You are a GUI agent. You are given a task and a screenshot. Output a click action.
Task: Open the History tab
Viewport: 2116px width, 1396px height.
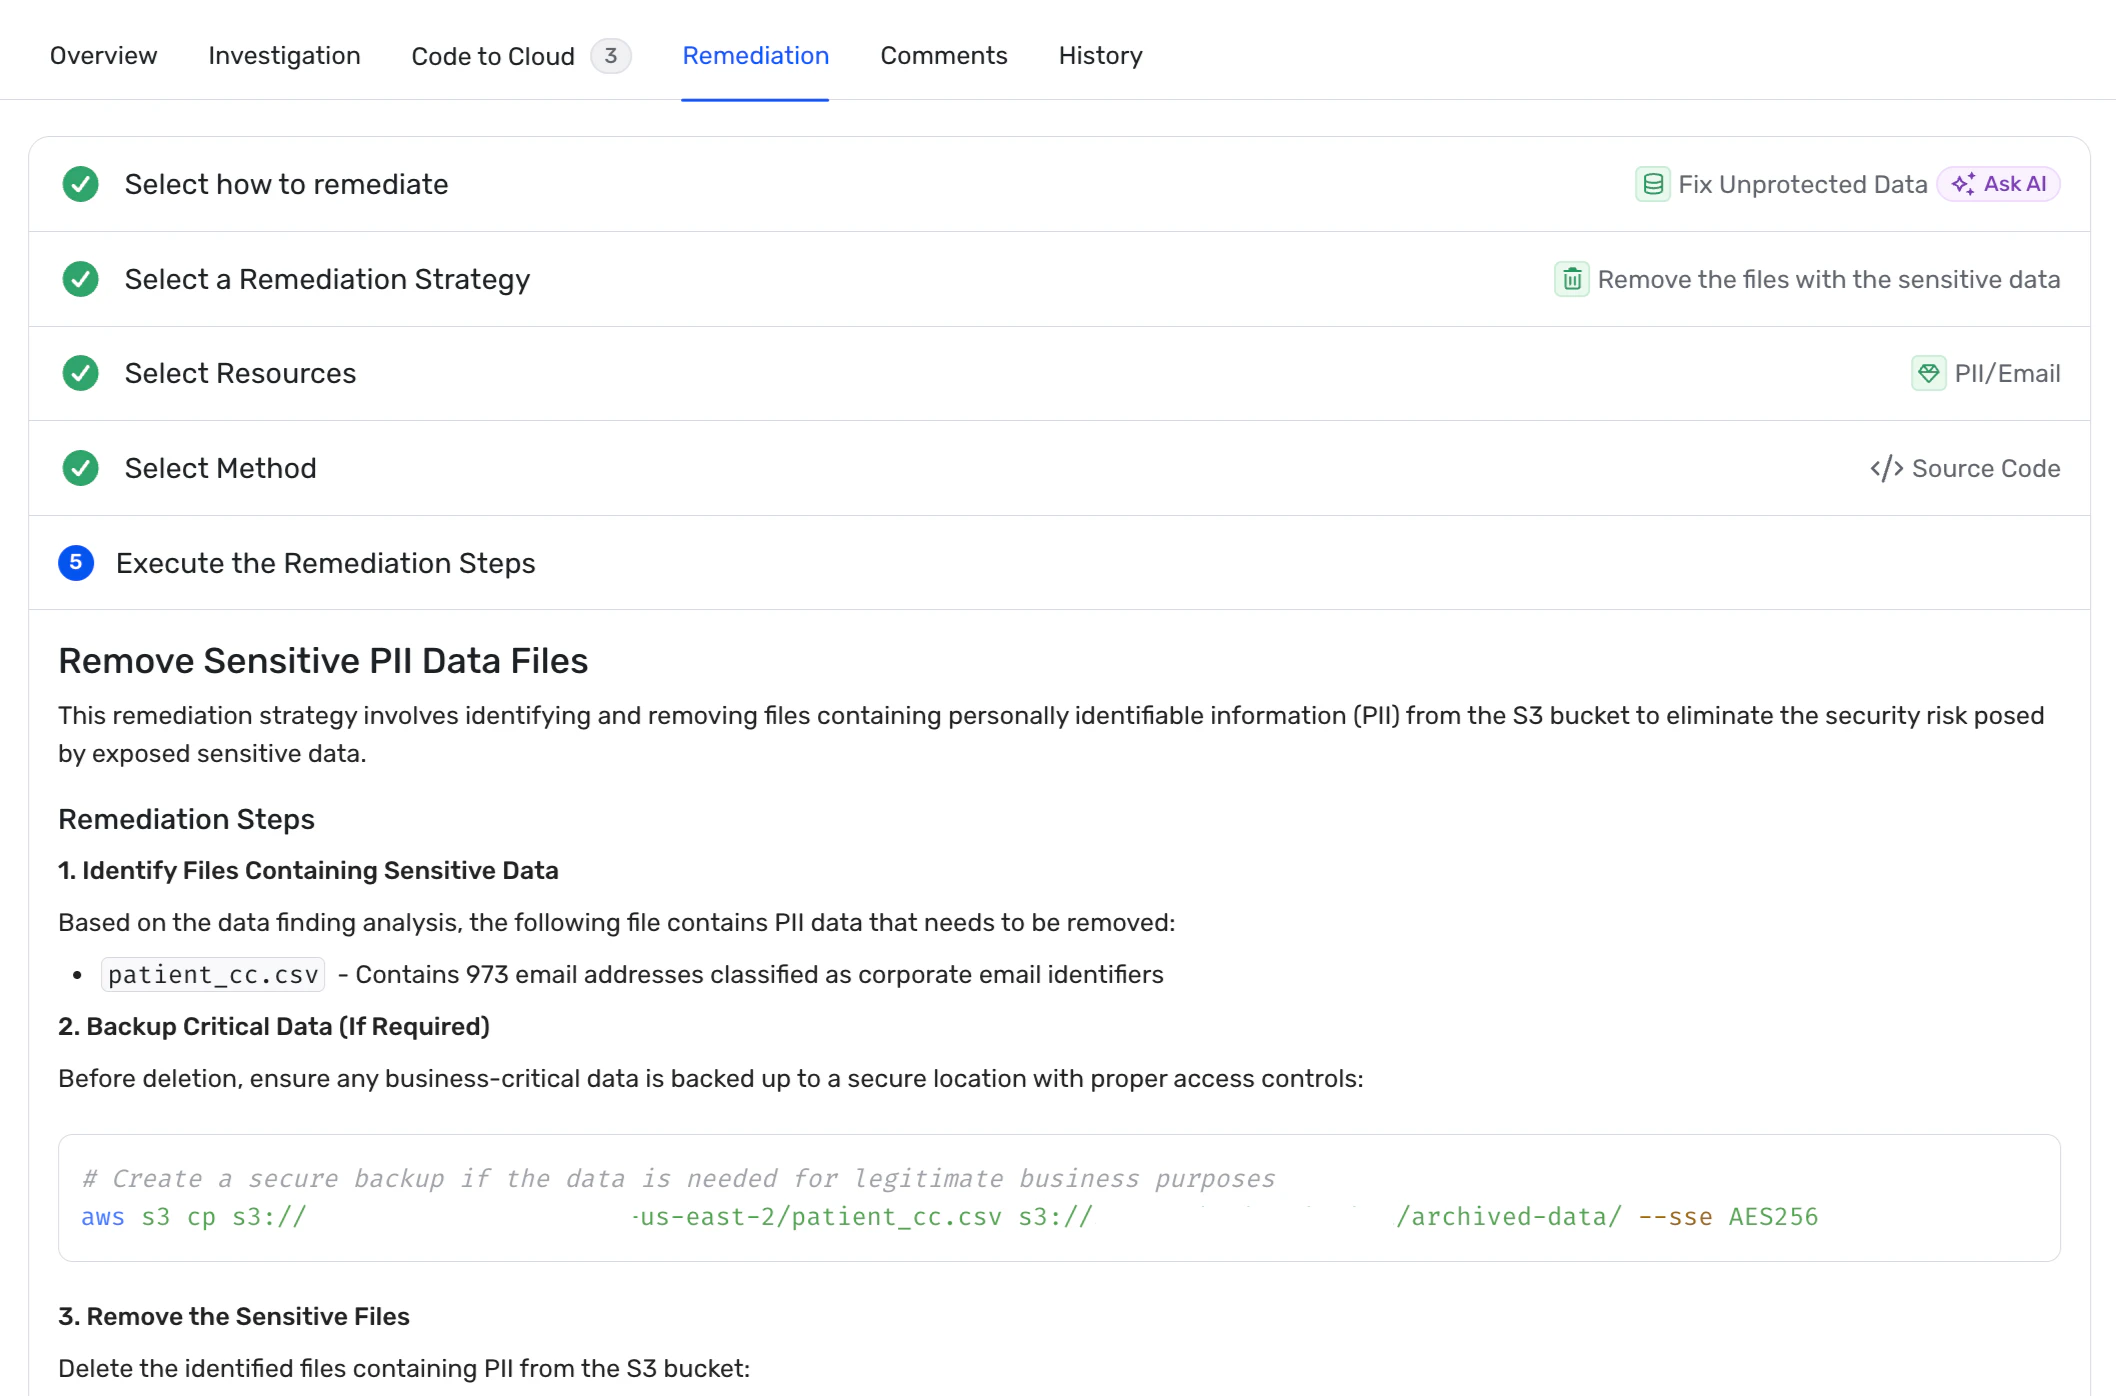(1100, 56)
